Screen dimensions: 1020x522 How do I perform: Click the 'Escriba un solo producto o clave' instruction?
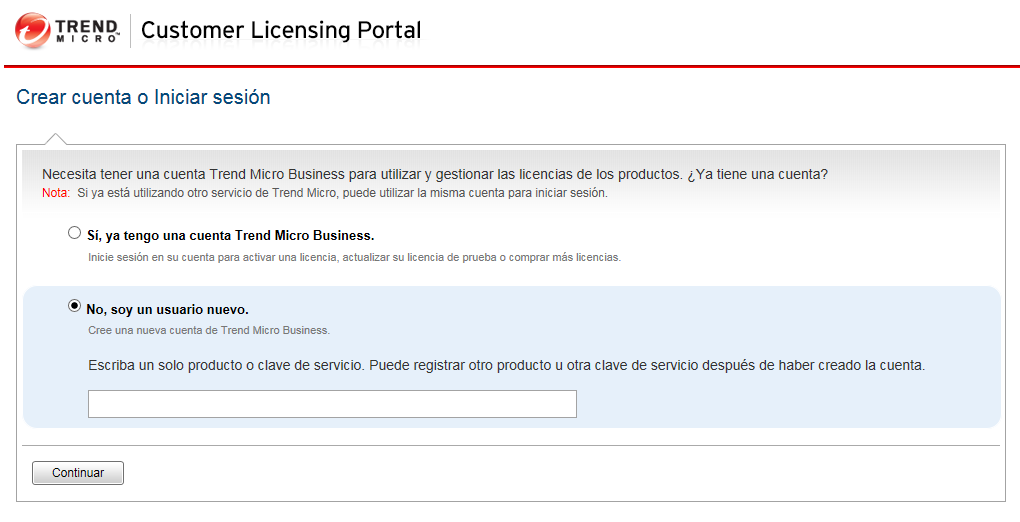pyautogui.click(x=506, y=365)
